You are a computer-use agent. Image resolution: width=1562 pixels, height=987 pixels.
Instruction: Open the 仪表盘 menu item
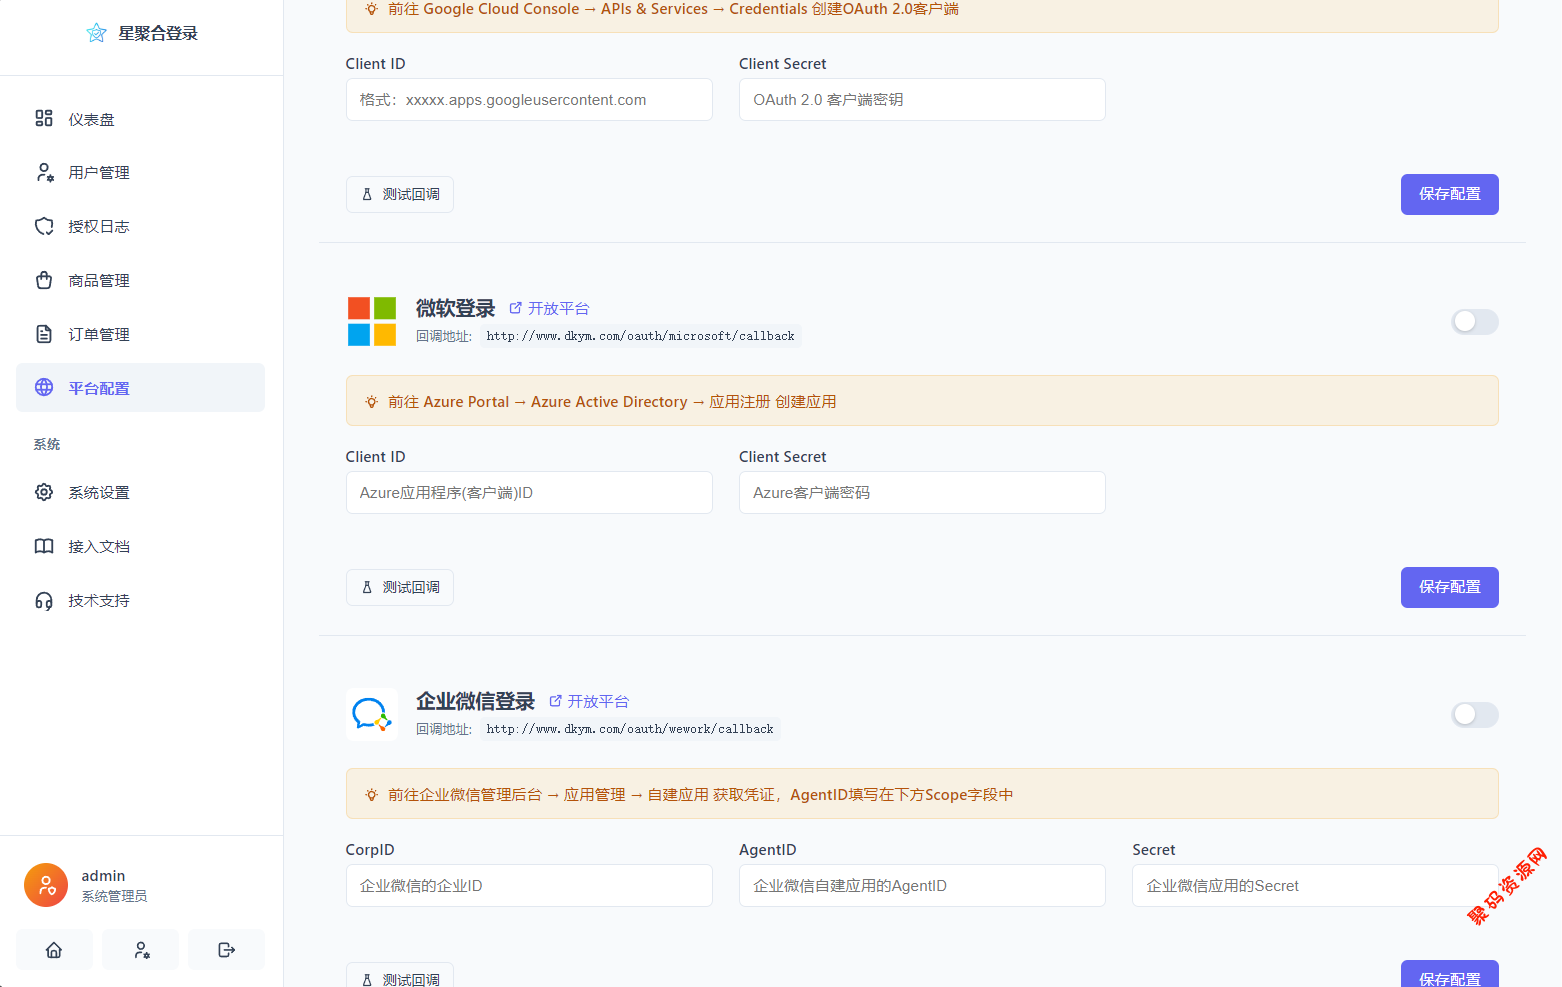coord(91,119)
